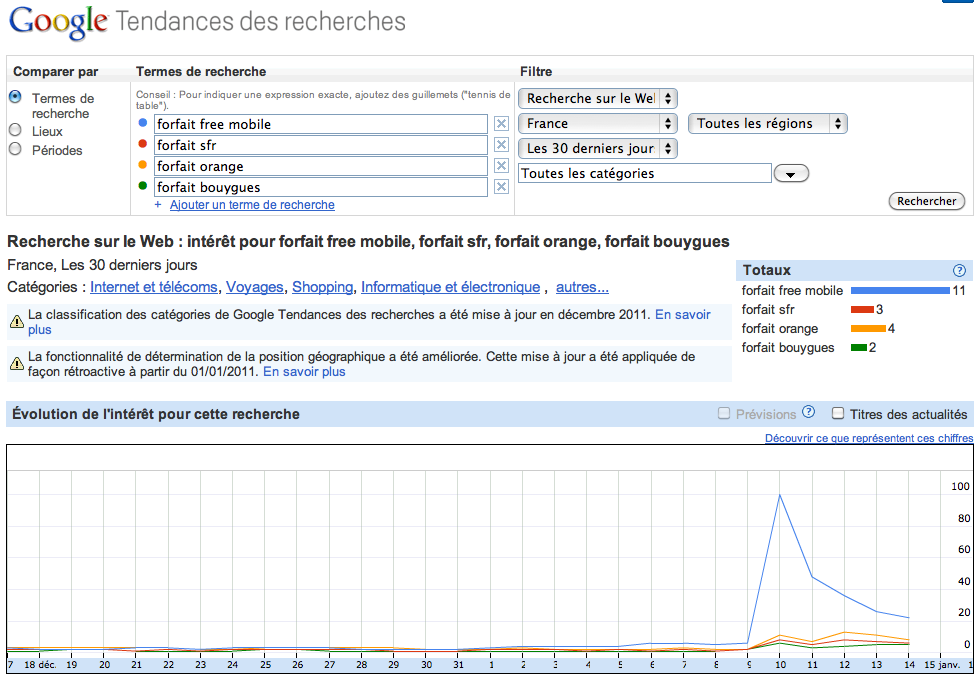
Task: Click the '15 janv.' axis label
Action: (x=941, y=664)
